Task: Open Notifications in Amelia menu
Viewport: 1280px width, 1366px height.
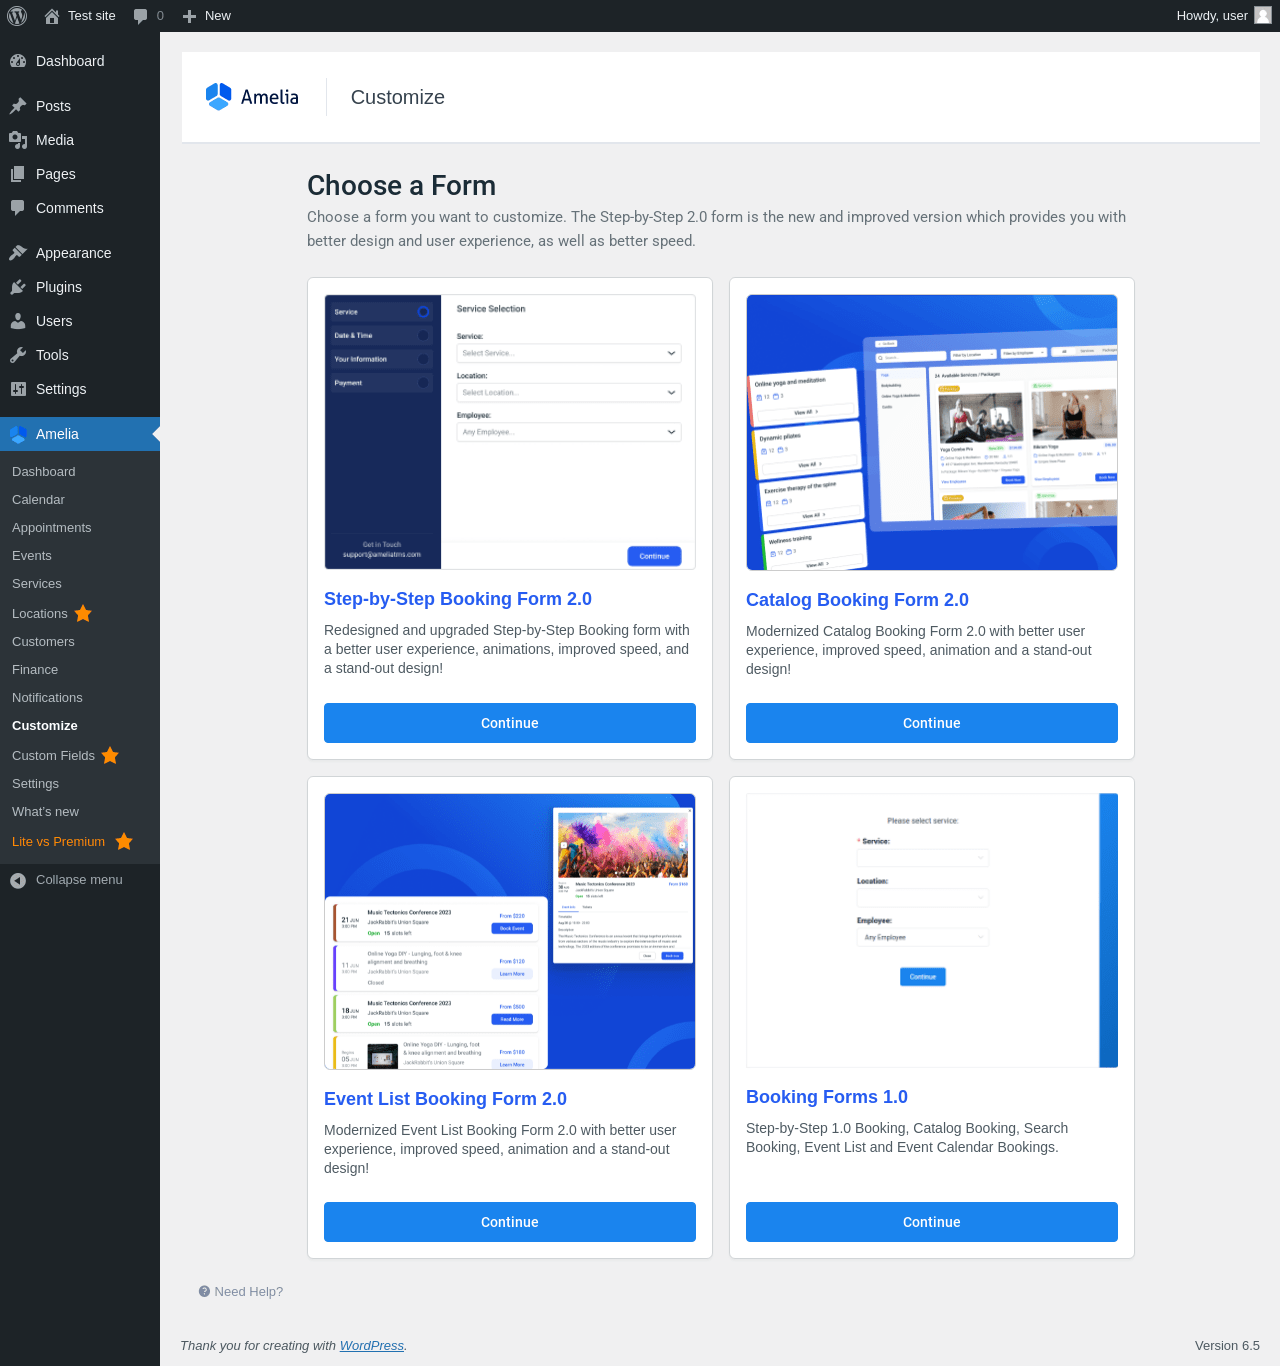Action: pyautogui.click(x=47, y=698)
